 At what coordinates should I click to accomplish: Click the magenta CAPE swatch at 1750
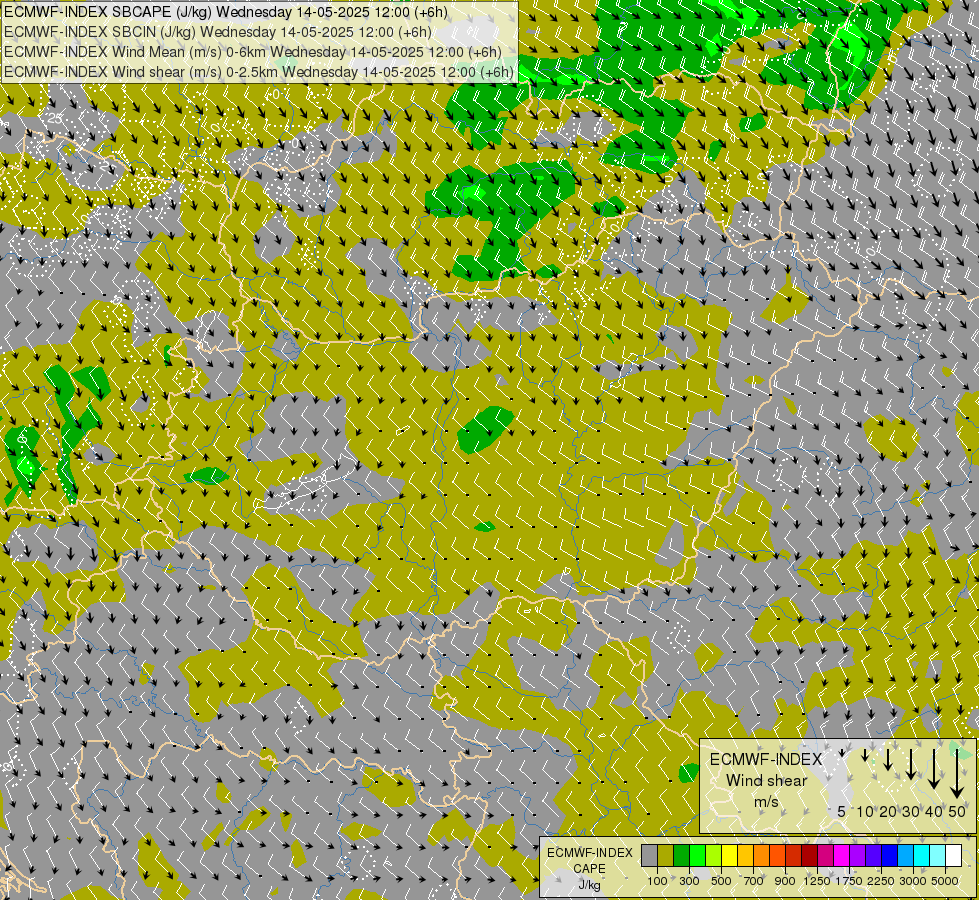842,855
